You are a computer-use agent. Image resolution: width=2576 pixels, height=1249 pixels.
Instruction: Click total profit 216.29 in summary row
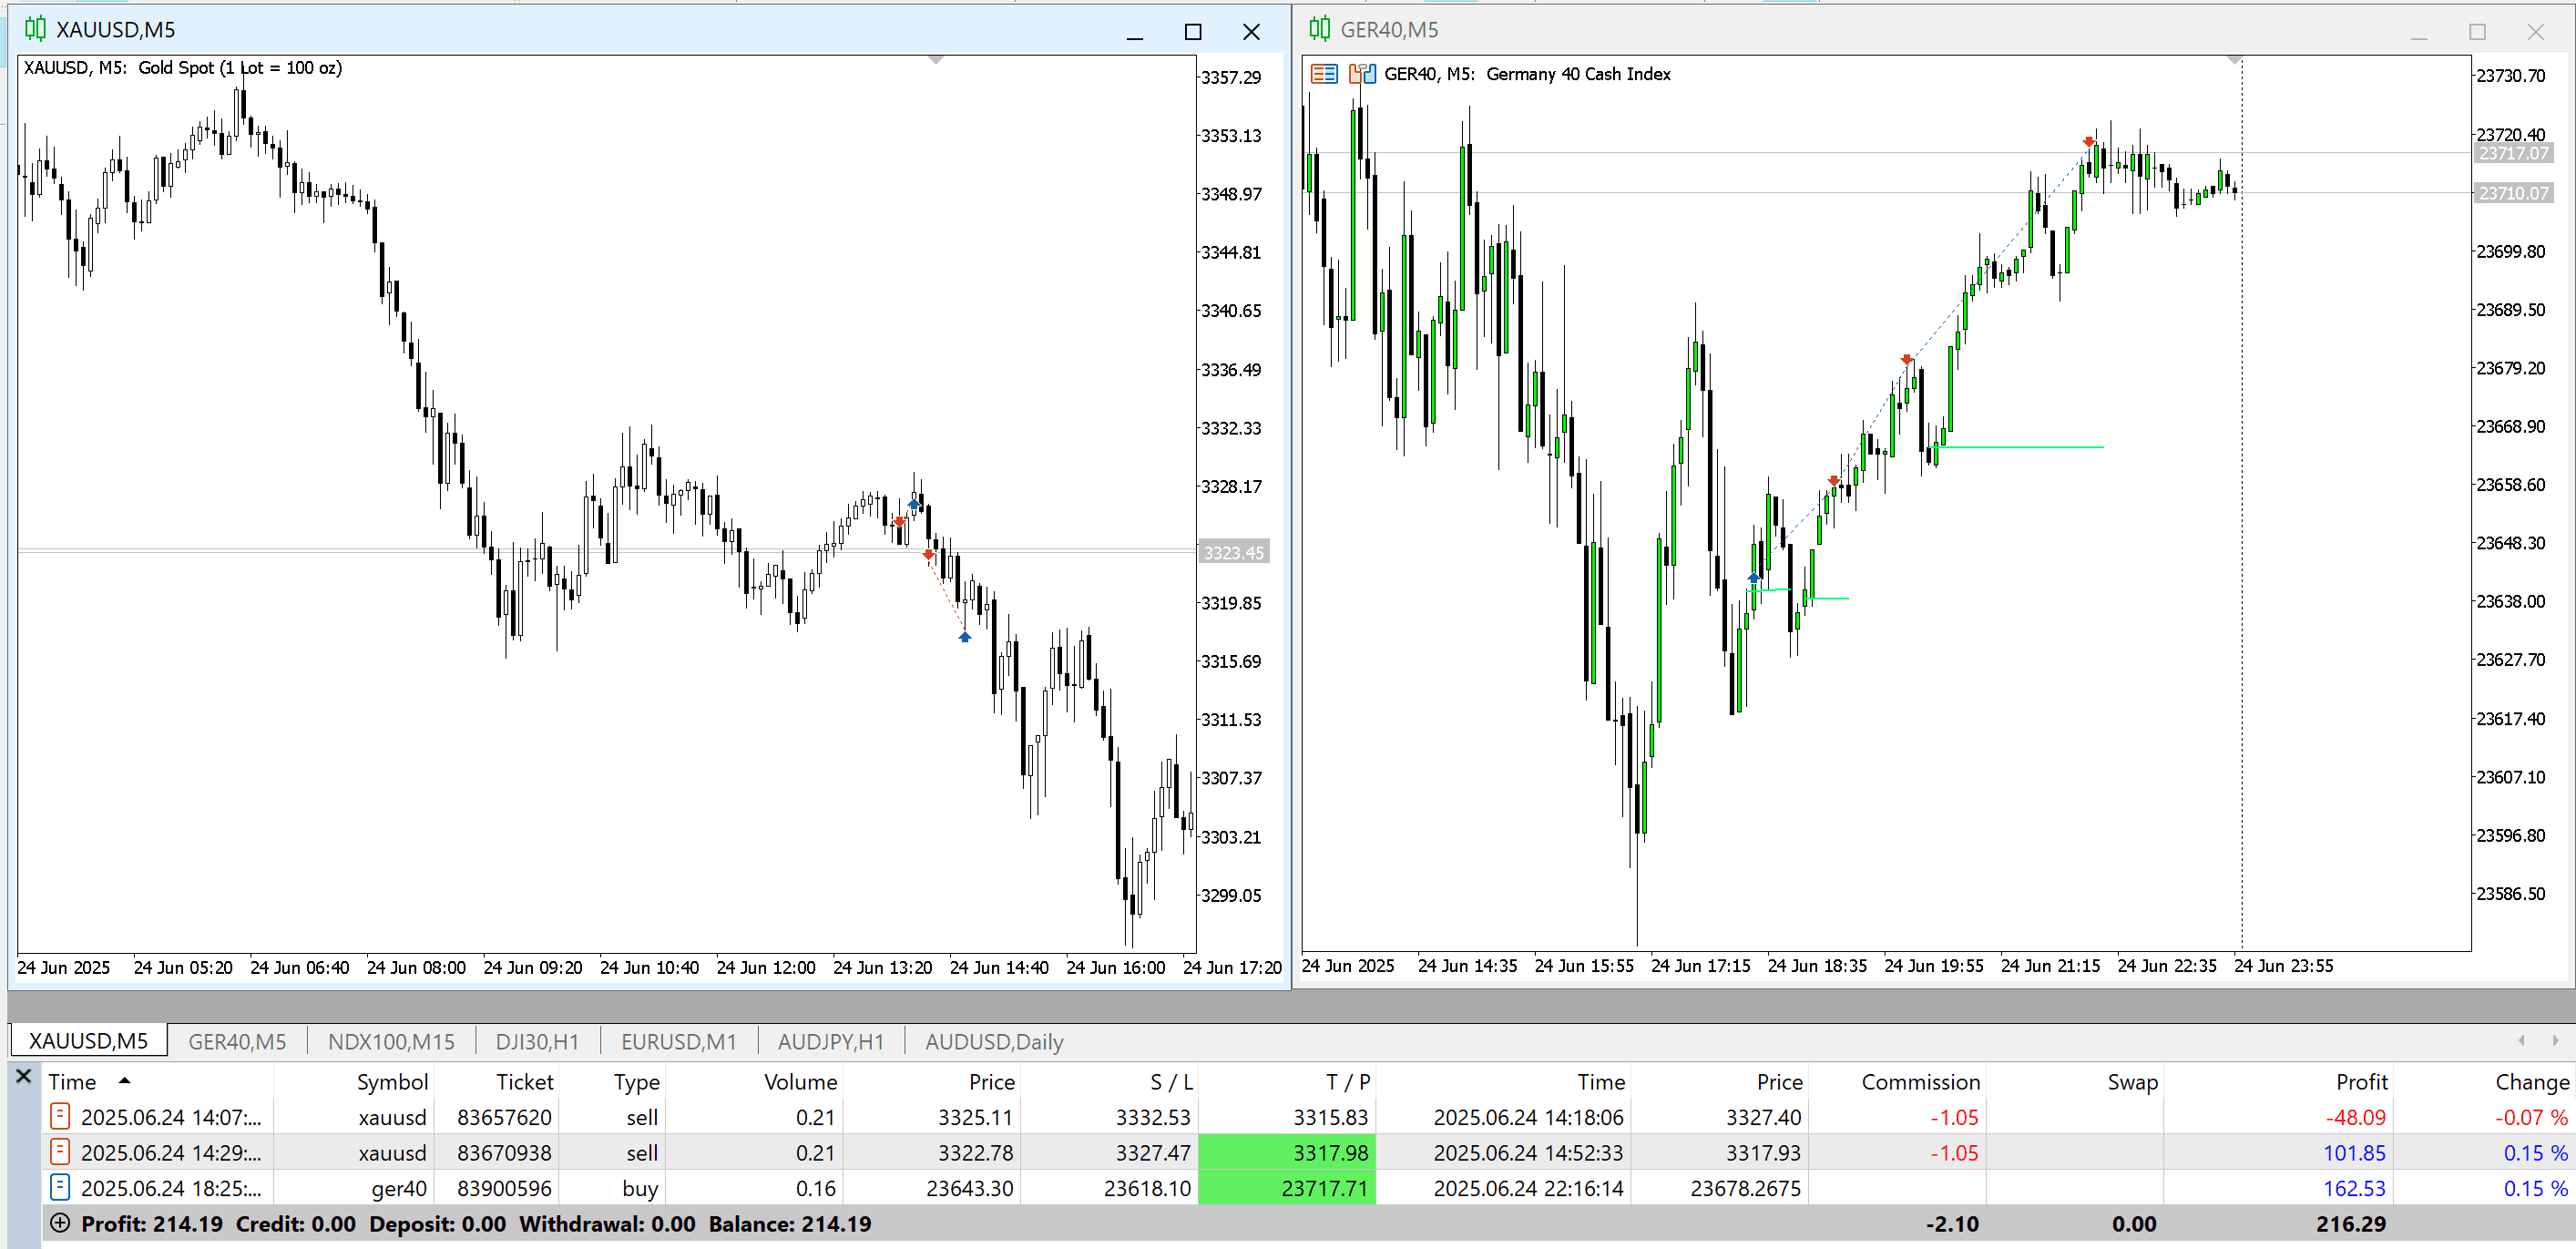point(2351,1223)
